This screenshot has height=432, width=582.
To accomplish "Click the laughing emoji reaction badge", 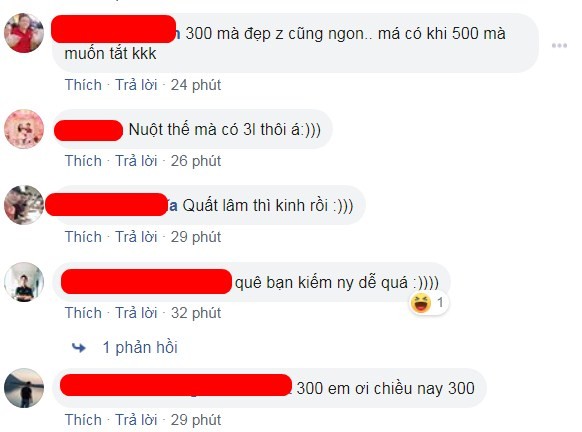I will tap(429, 302).
